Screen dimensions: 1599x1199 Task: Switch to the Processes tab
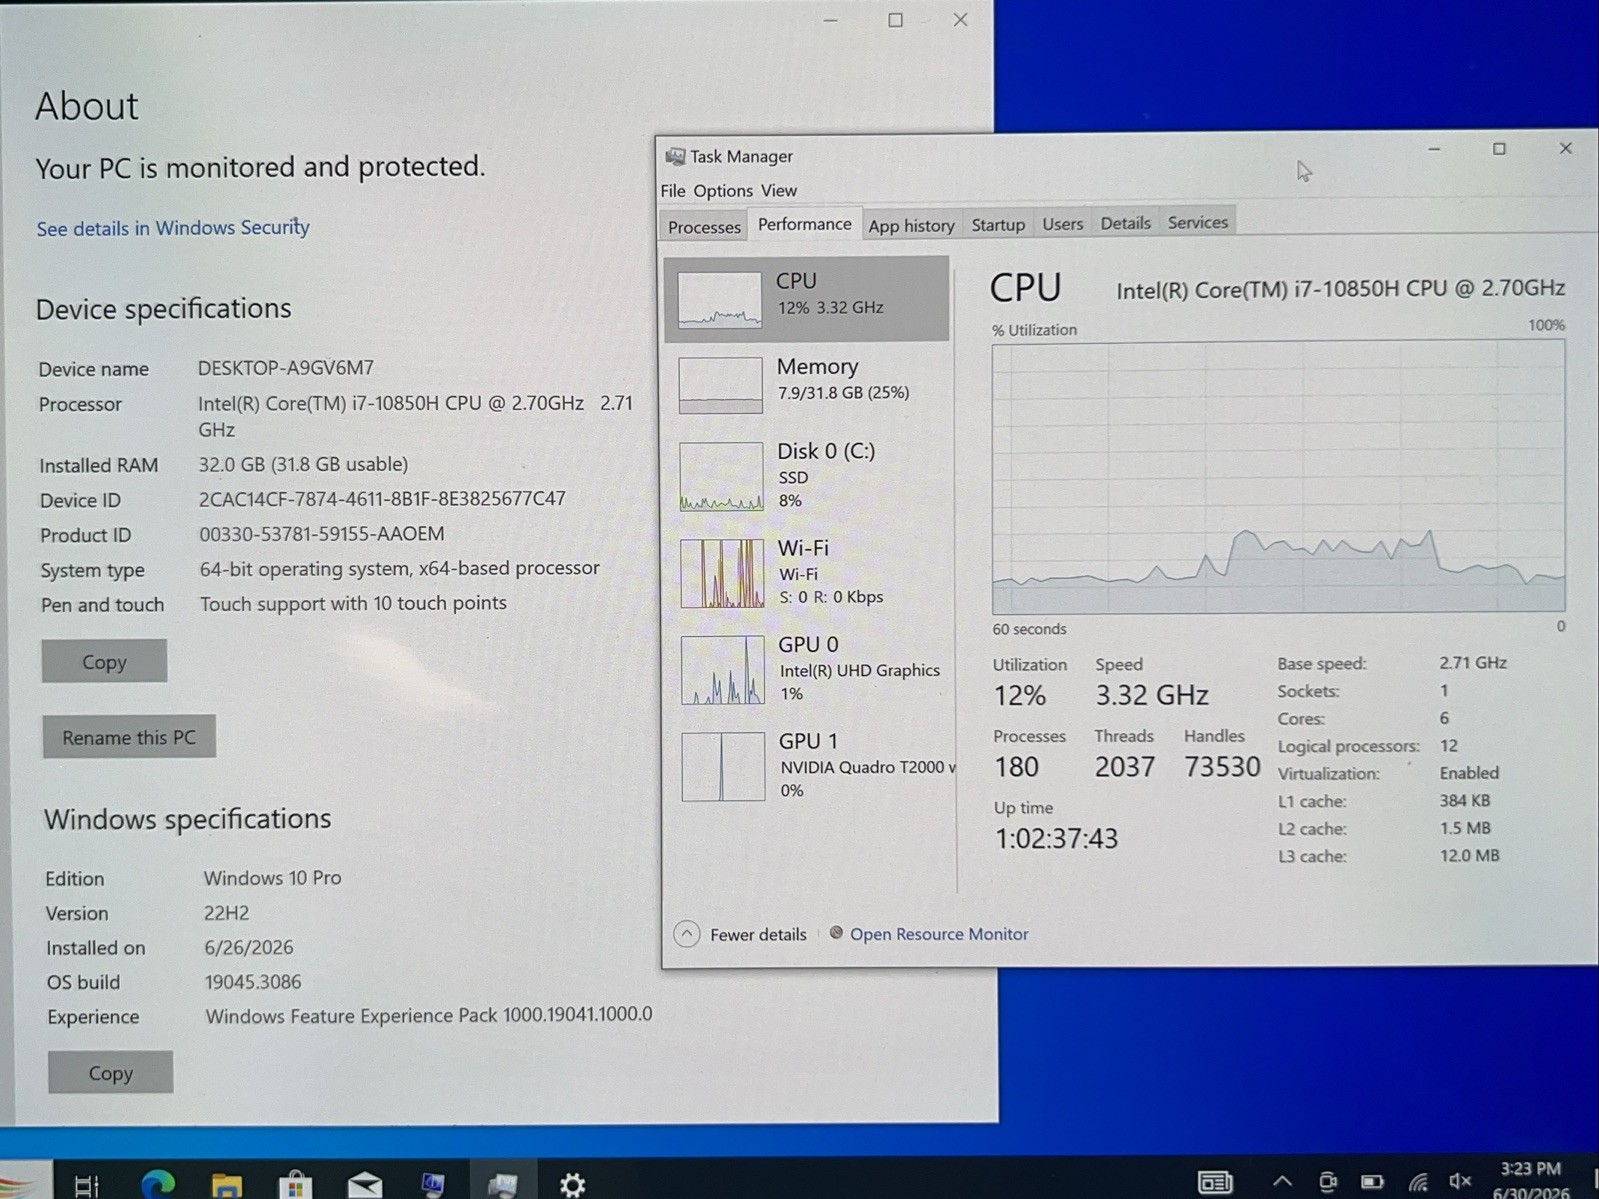704,227
